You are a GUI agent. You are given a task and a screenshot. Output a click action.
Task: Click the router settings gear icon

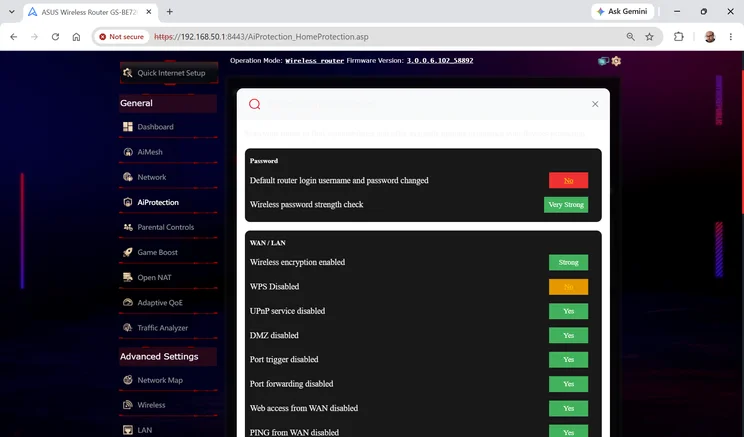616,61
